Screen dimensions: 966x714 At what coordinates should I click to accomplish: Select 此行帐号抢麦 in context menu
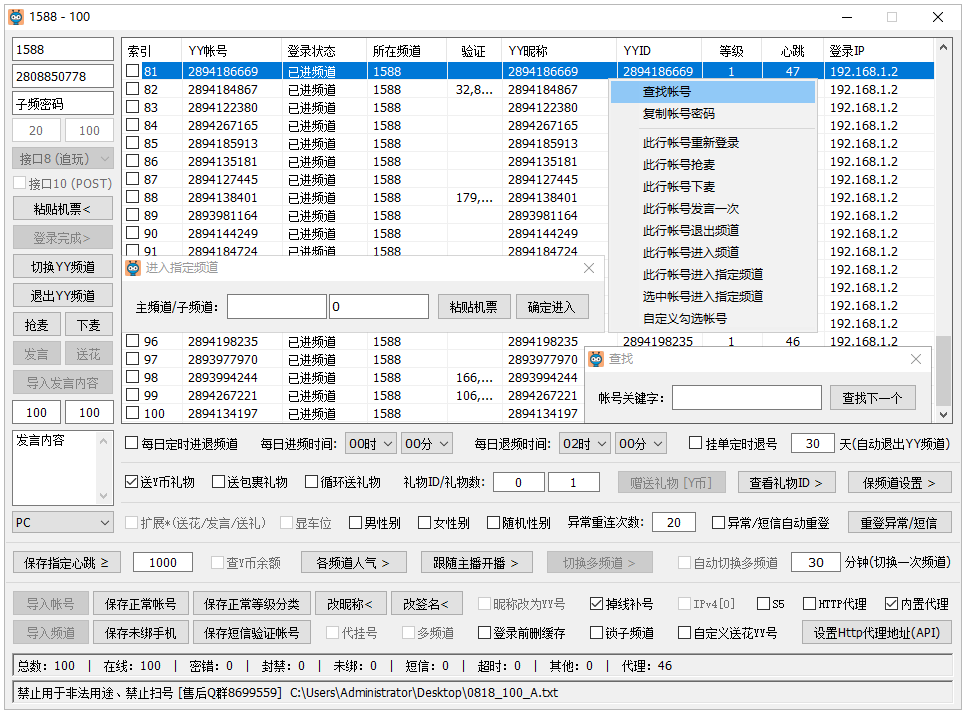click(713, 165)
